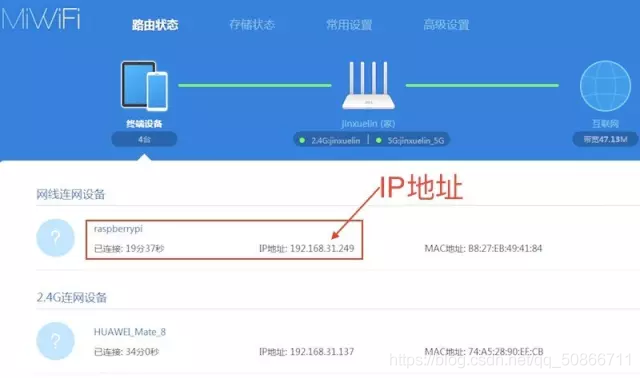Click the HUAWEI_Mate_8 device question-mark icon

(x=56, y=341)
